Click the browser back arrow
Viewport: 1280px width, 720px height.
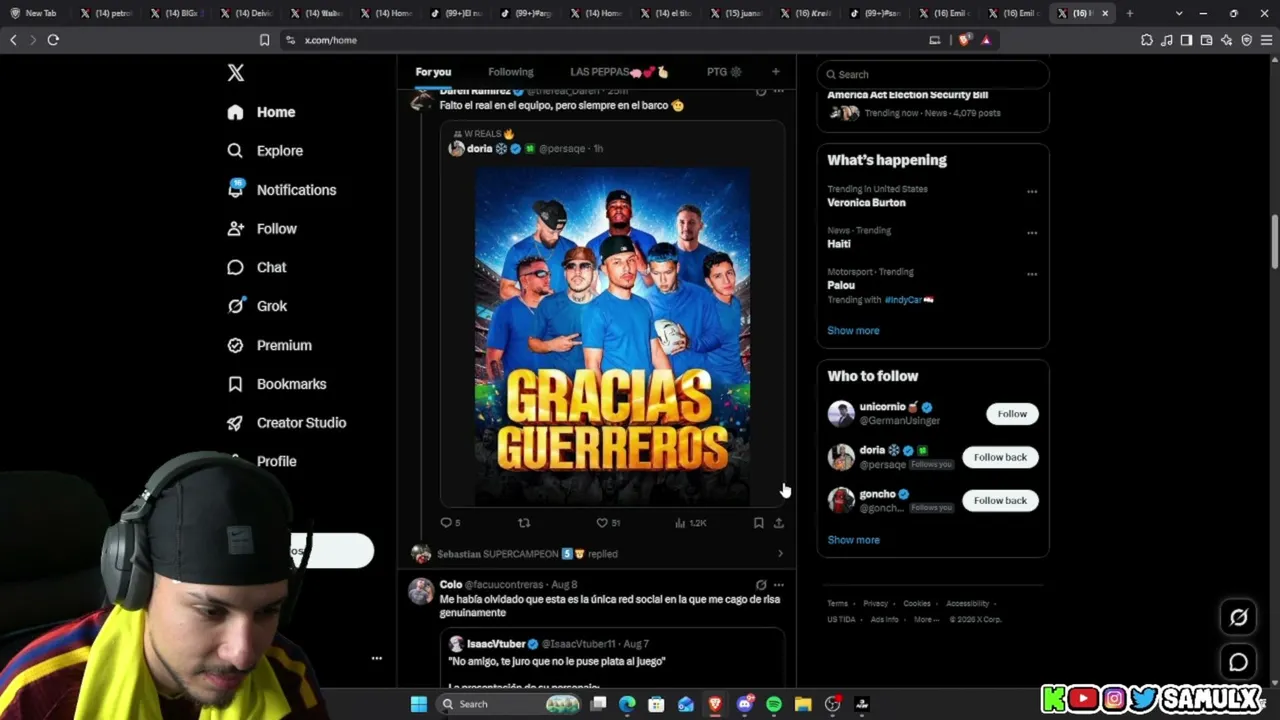[13, 40]
